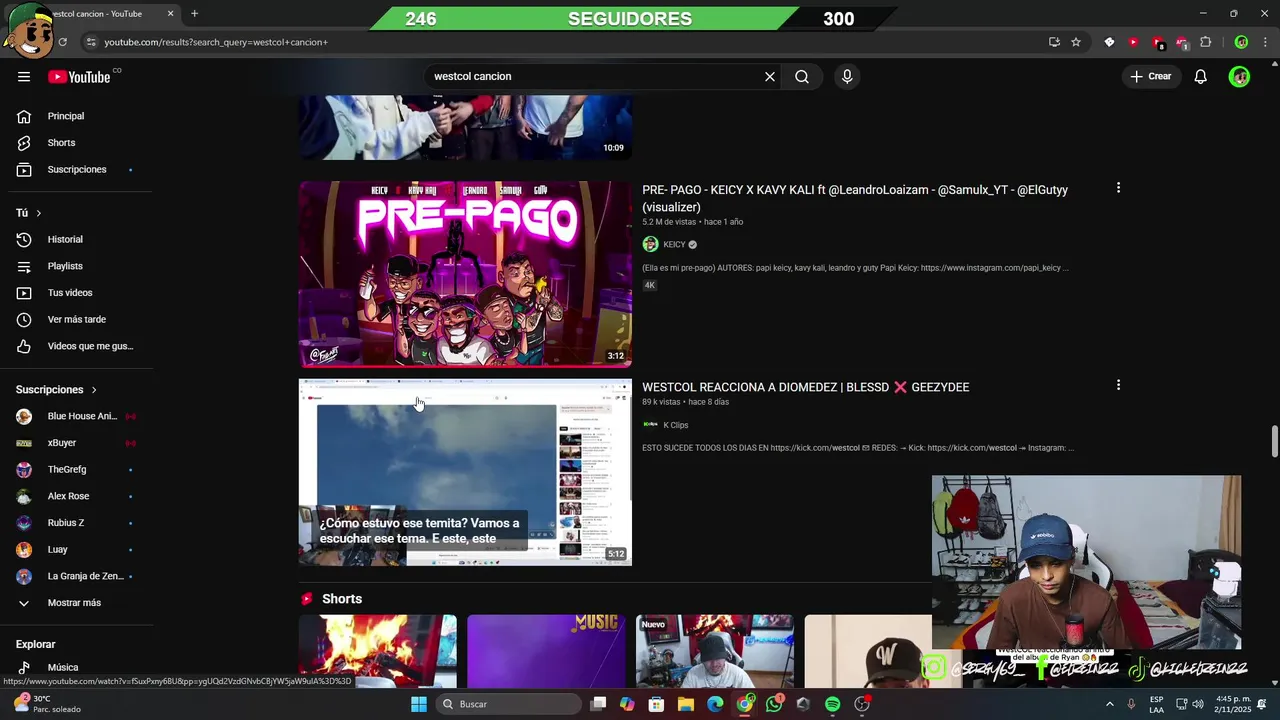The image size is (1280, 720).
Task: Open the KEICY channel link
Action: (674, 245)
